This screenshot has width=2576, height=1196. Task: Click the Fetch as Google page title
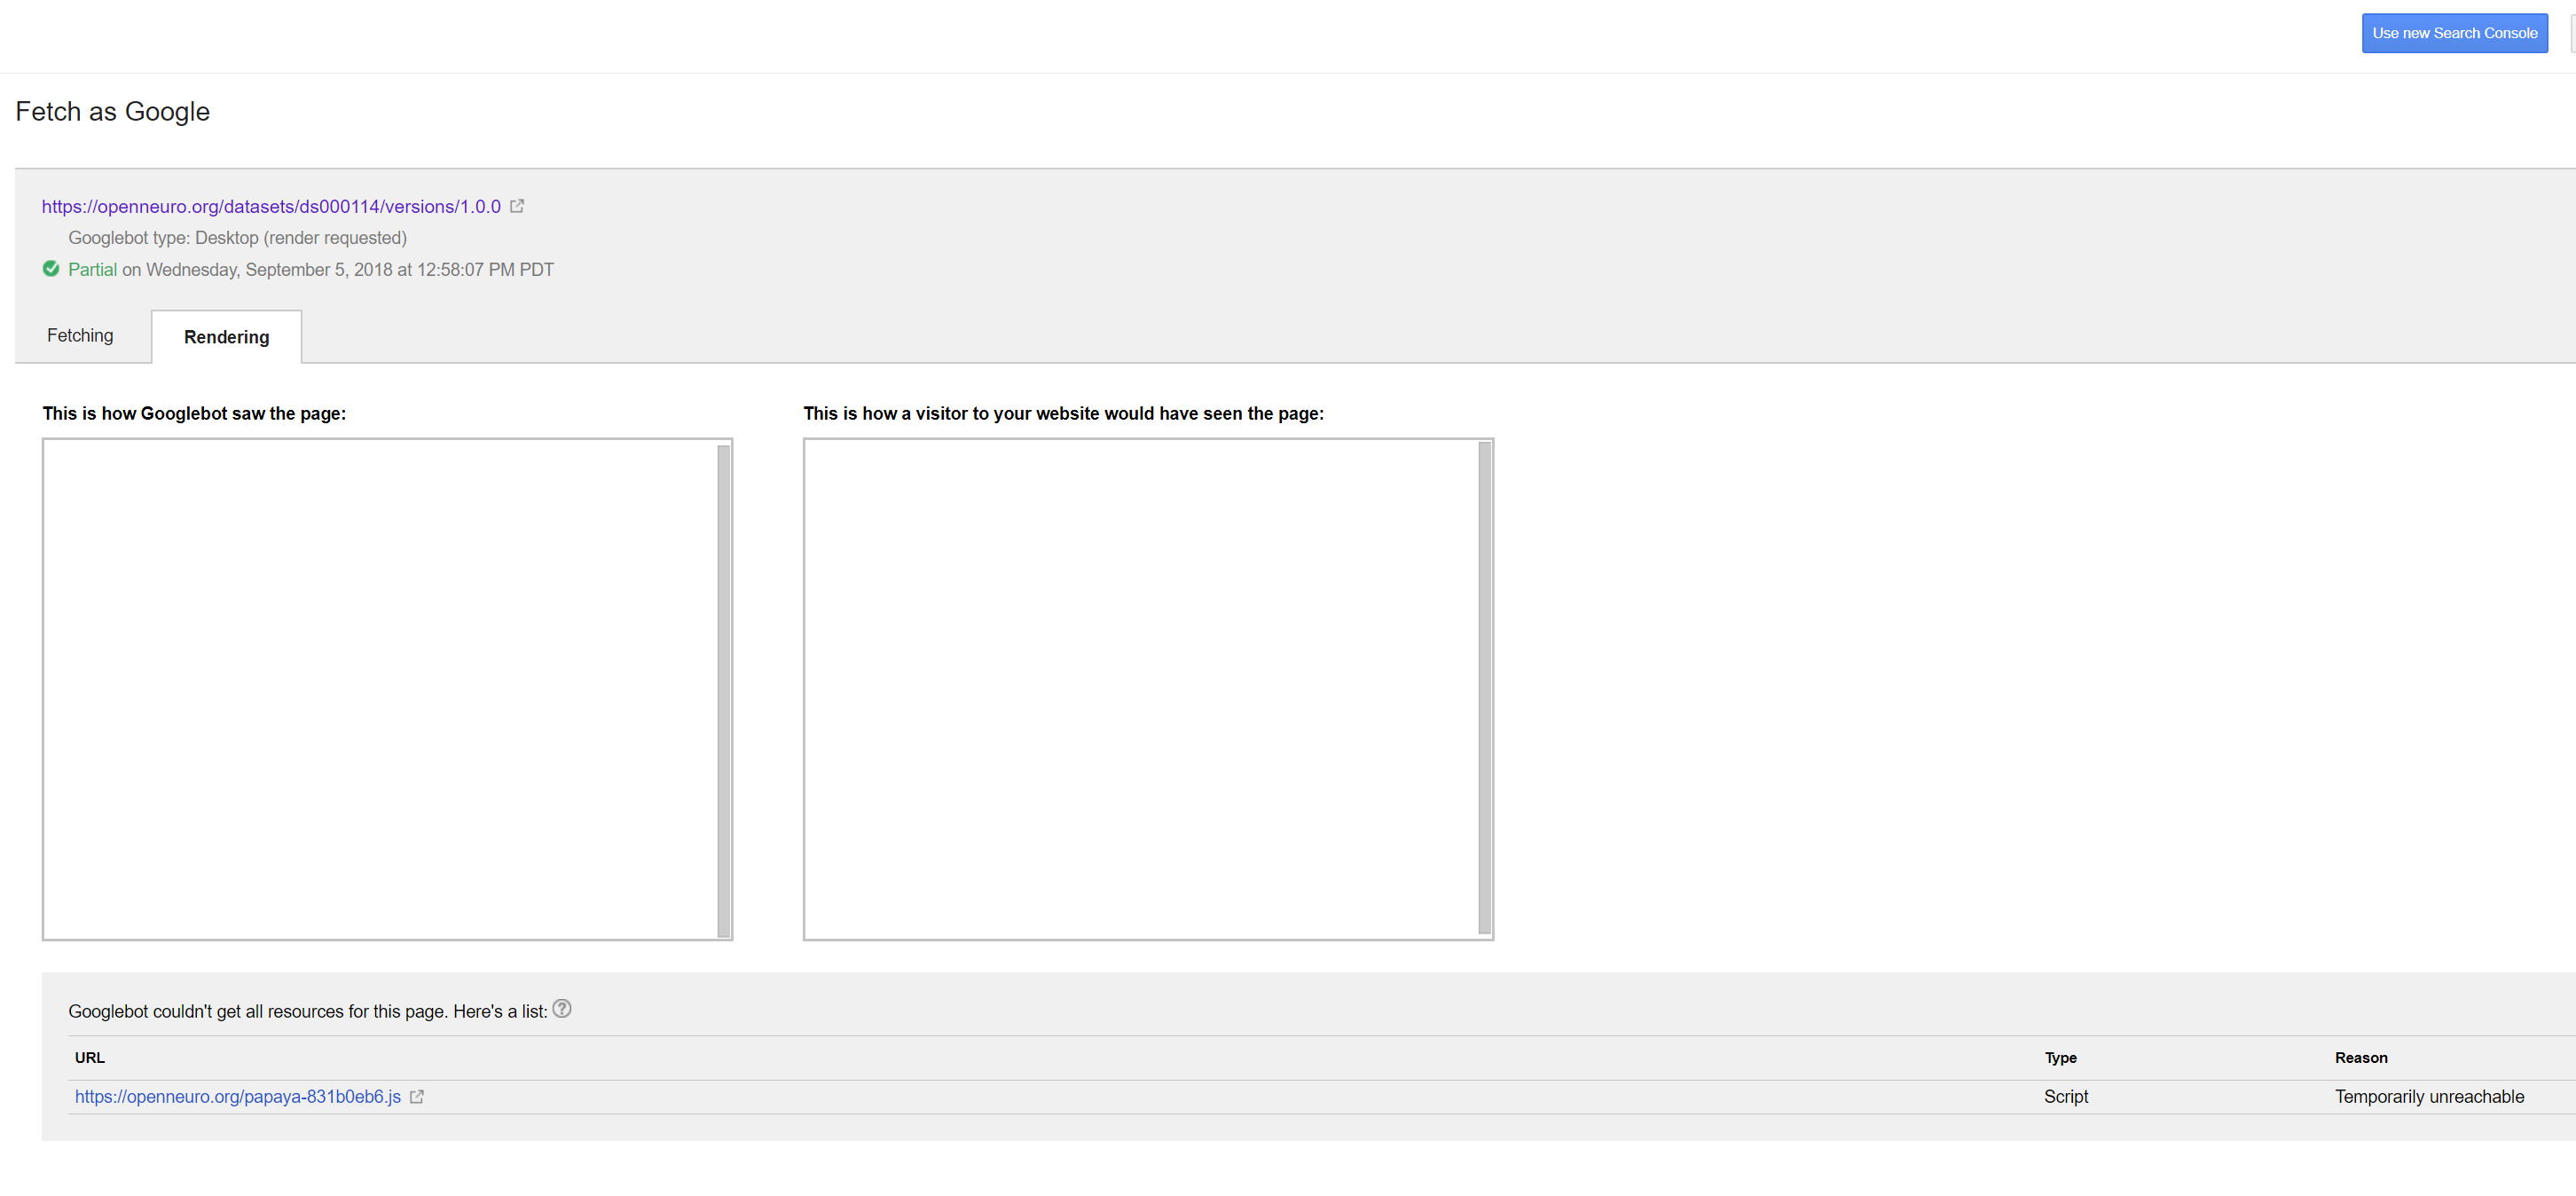tap(112, 111)
